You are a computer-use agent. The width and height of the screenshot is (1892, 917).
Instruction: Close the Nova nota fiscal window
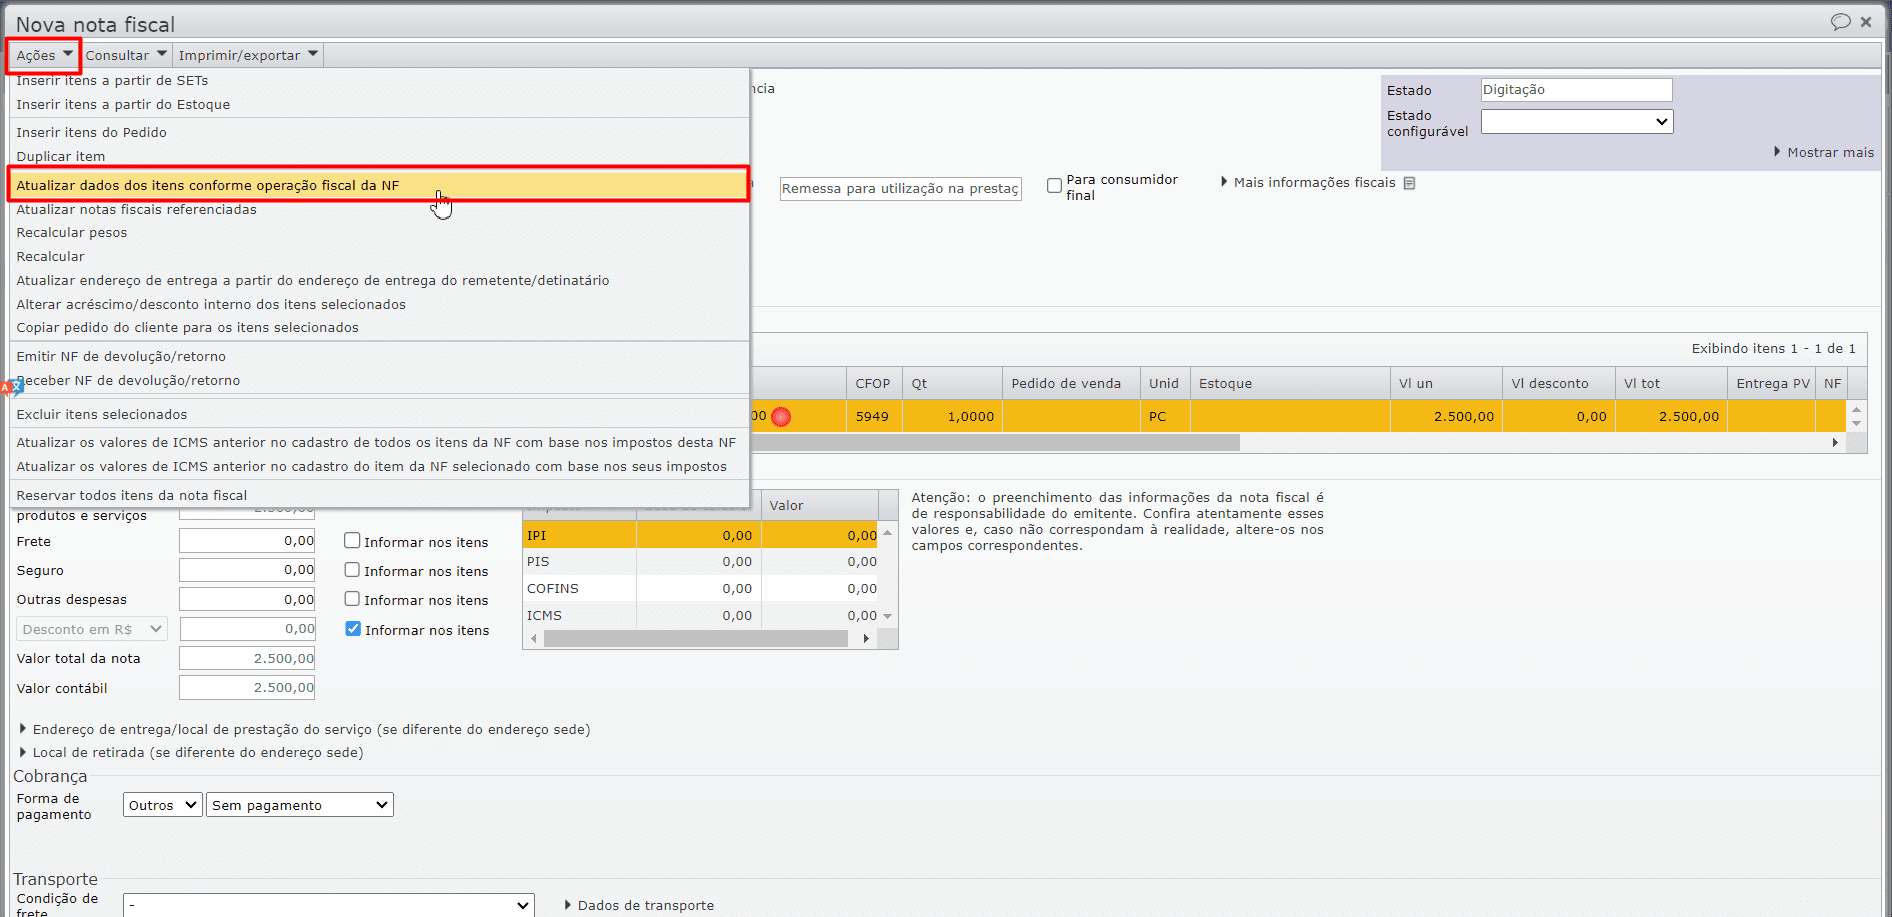pyautogui.click(x=1866, y=22)
